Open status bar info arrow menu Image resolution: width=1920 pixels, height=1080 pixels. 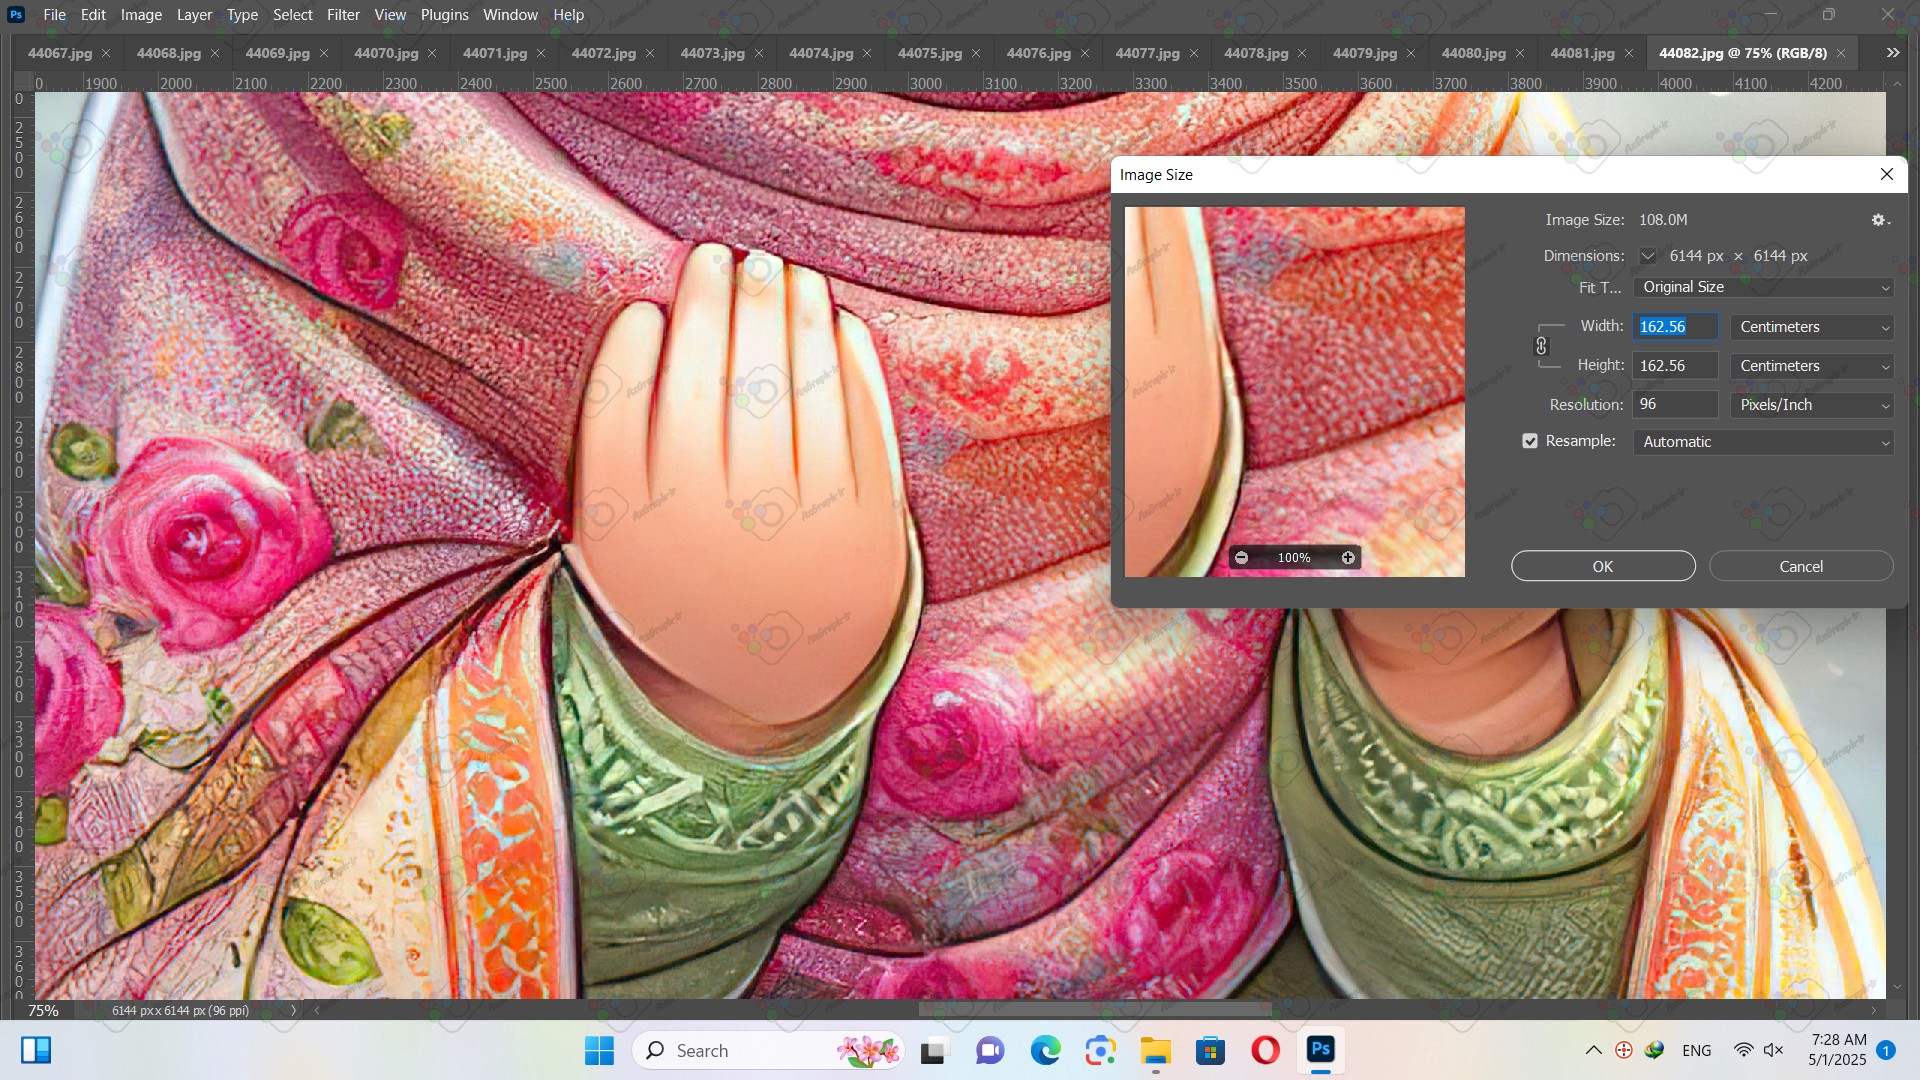click(294, 1011)
